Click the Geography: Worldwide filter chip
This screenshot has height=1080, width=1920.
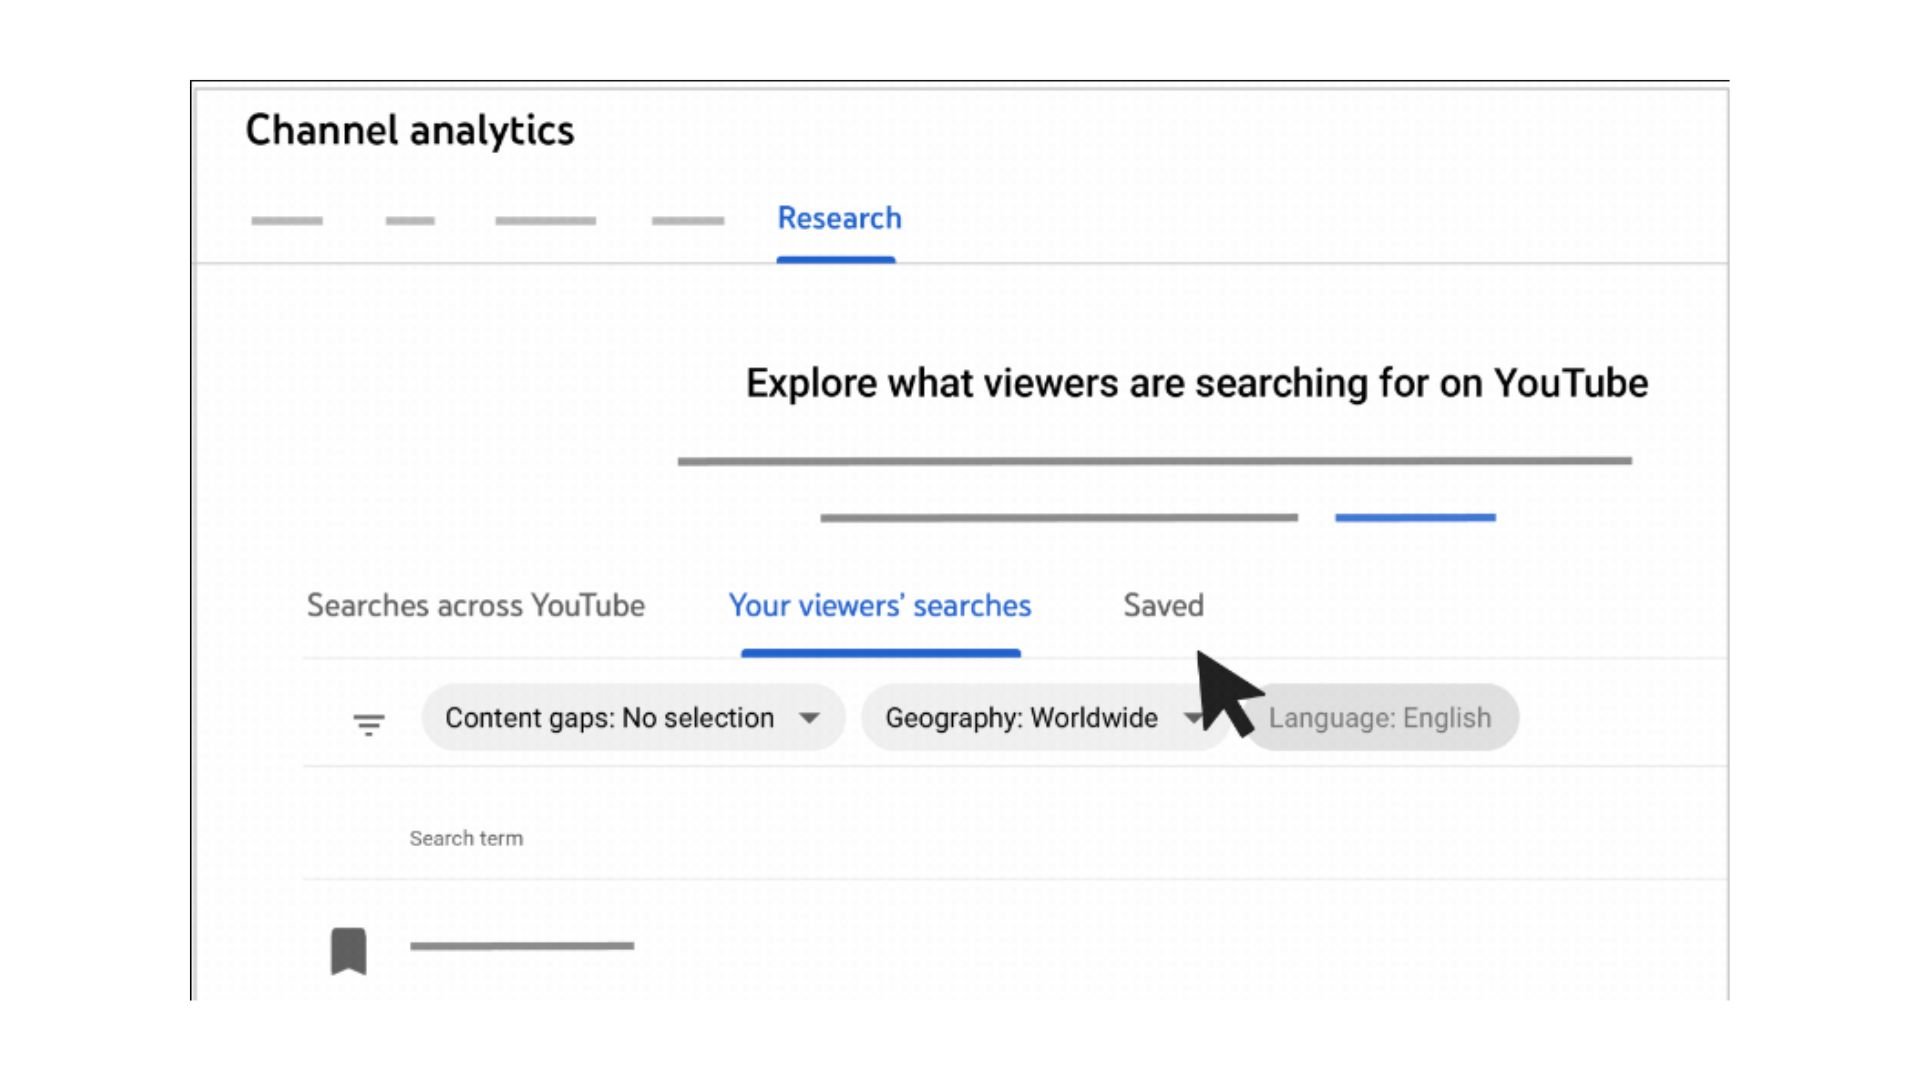pyautogui.click(x=1020, y=717)
